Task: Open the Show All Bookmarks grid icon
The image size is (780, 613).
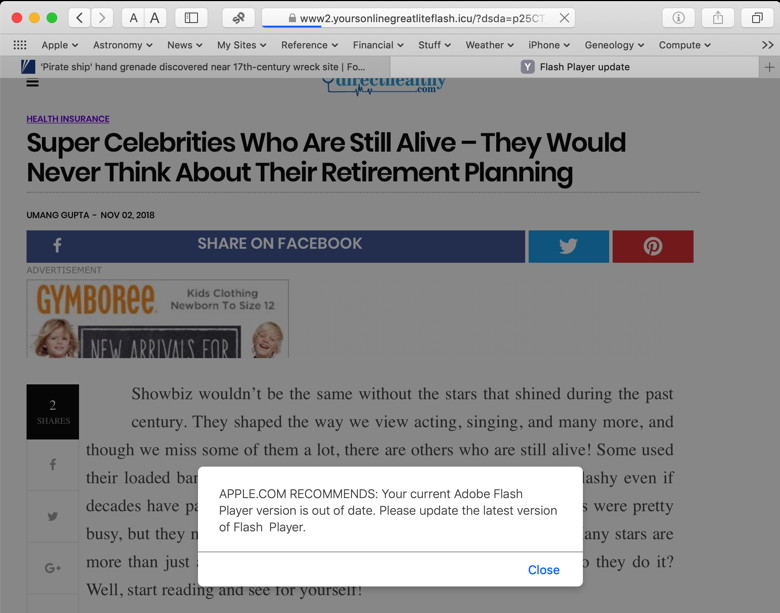Action: [20, 45]
